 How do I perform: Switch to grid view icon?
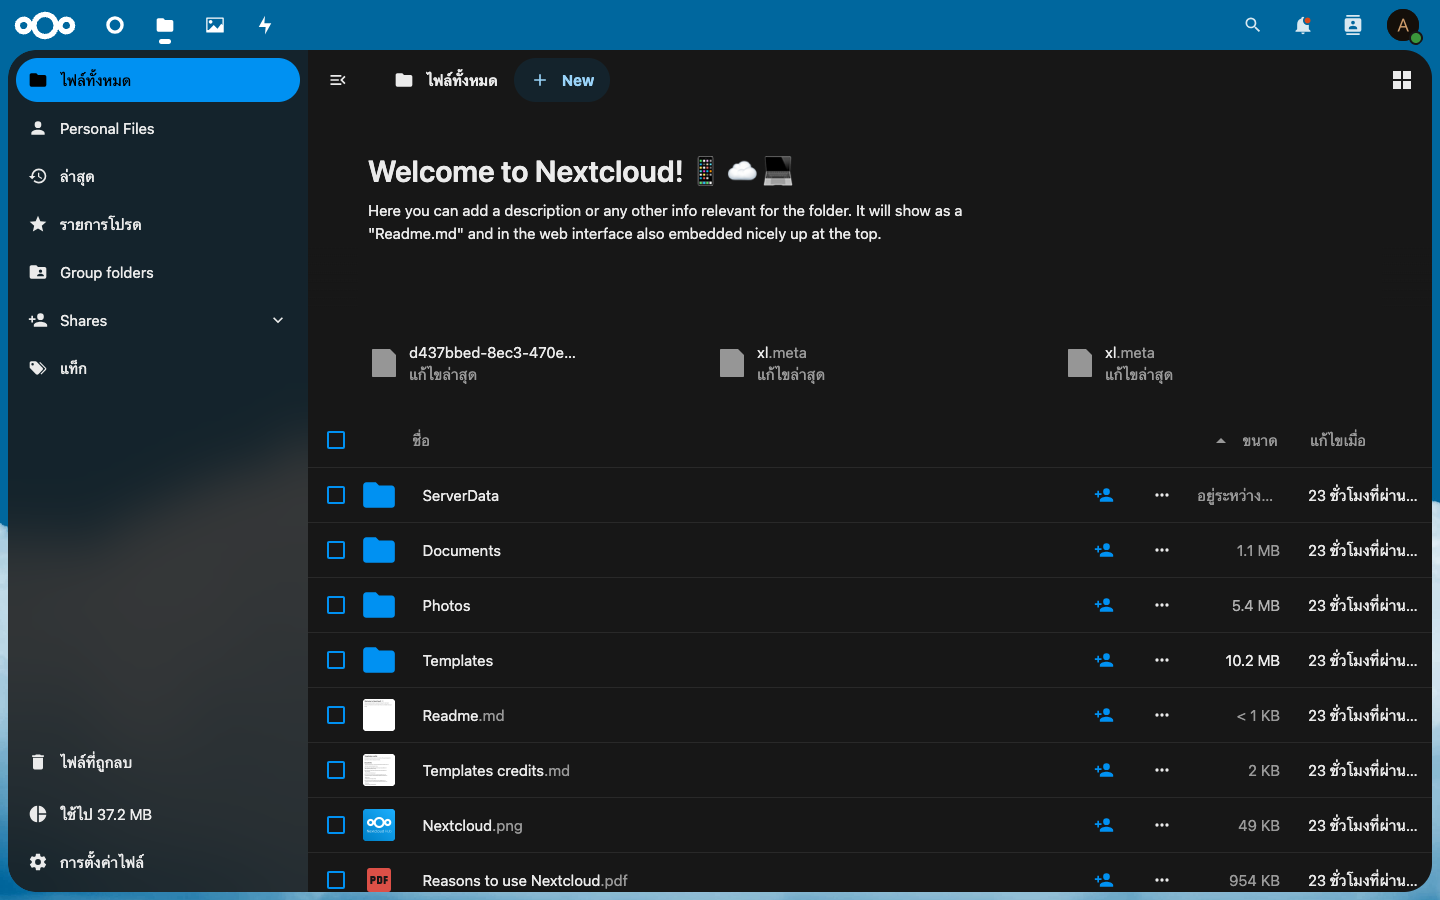tap(1402, 80)
